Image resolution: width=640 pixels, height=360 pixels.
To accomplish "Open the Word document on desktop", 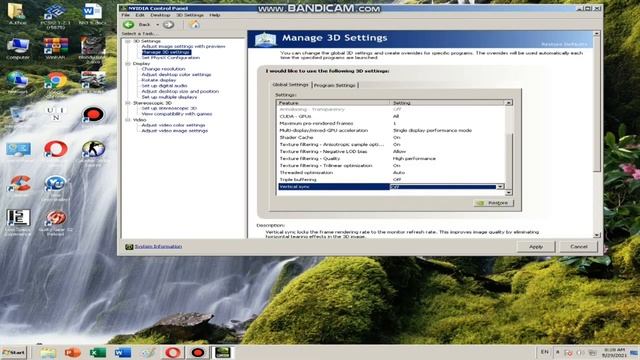I will click(92, 13).
